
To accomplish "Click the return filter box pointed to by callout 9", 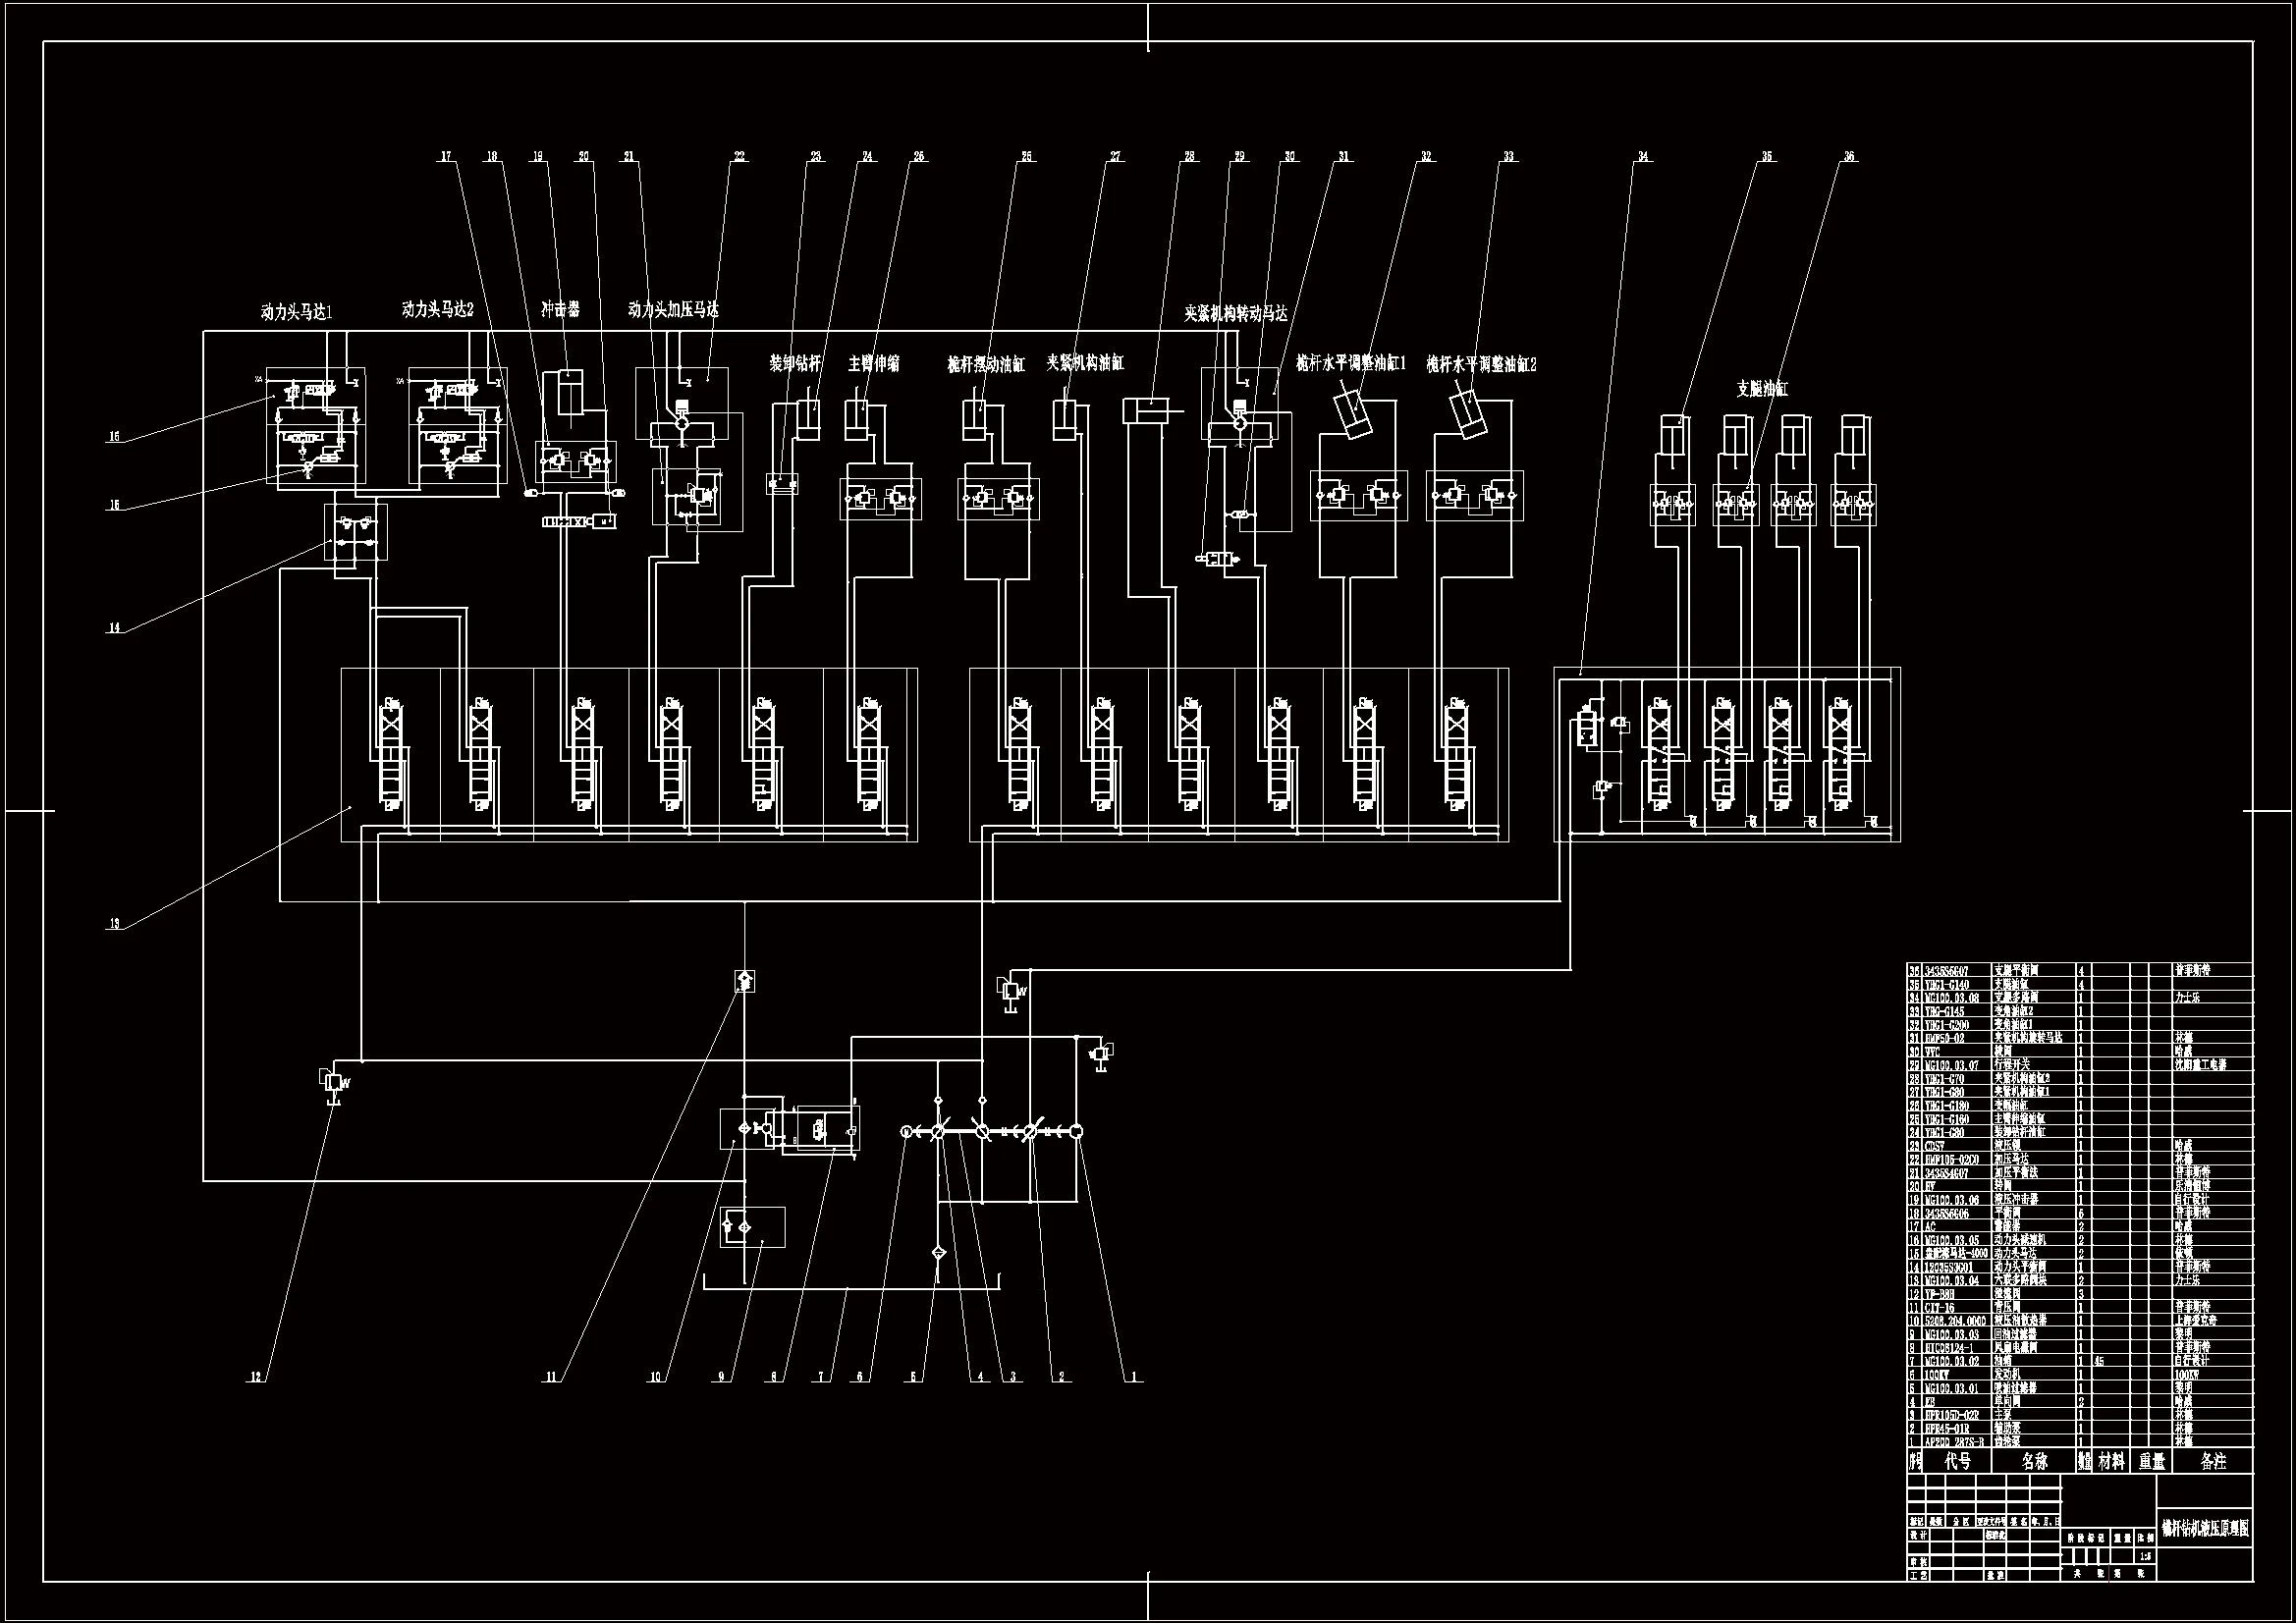I will pyautogui.click(x=752, y=1227).
